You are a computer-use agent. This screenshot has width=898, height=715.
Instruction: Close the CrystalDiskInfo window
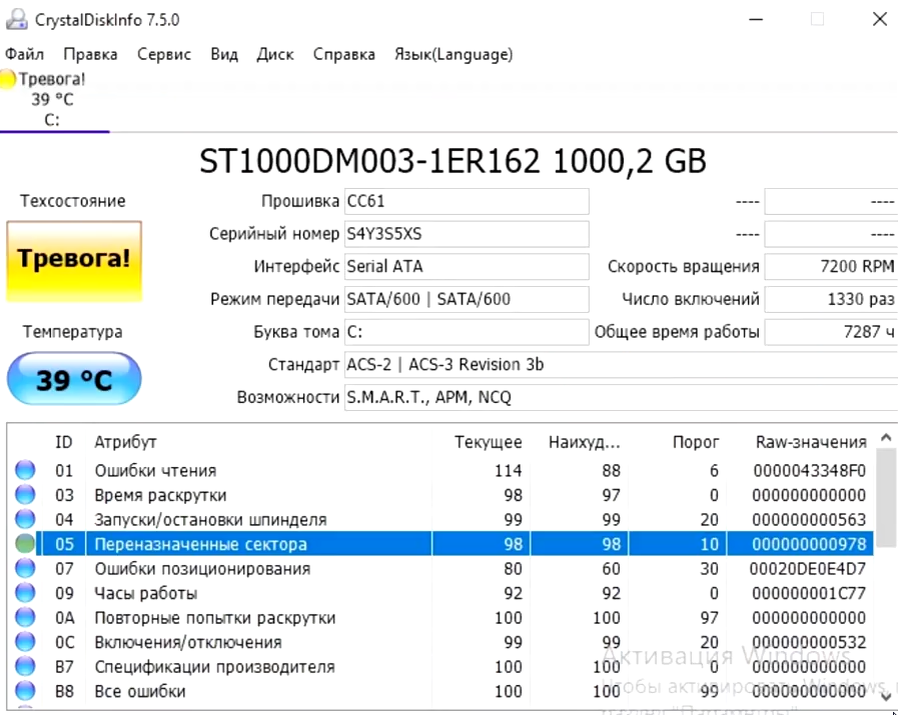(880, 19)
